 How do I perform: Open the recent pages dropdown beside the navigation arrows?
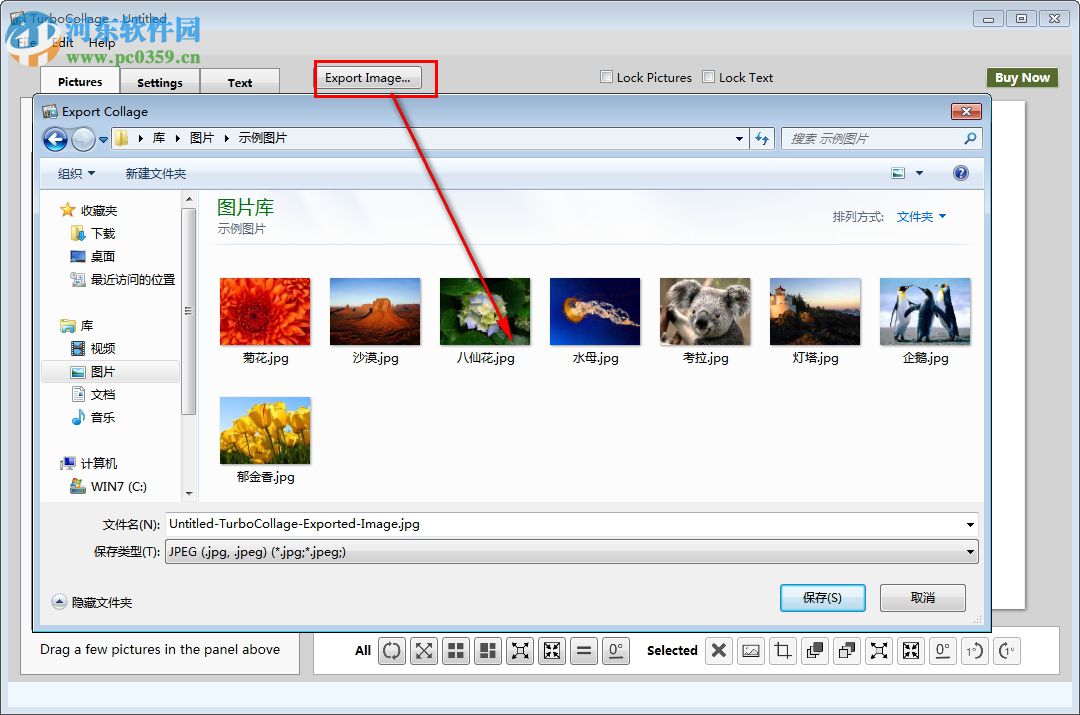click(103, 140)
